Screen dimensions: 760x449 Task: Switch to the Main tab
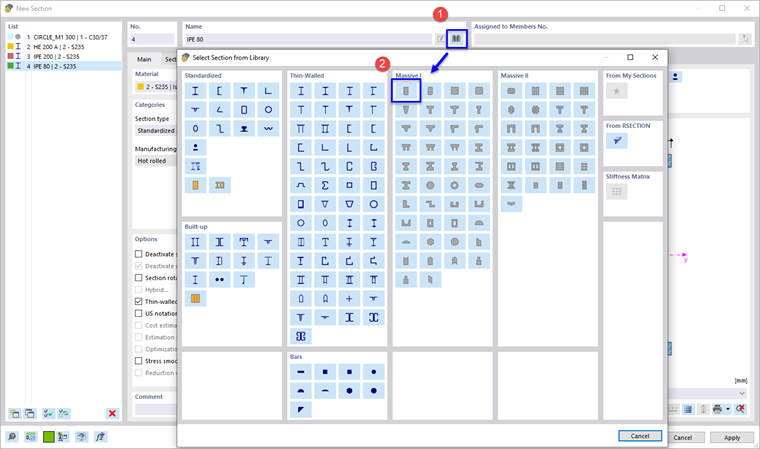(144, 59)
